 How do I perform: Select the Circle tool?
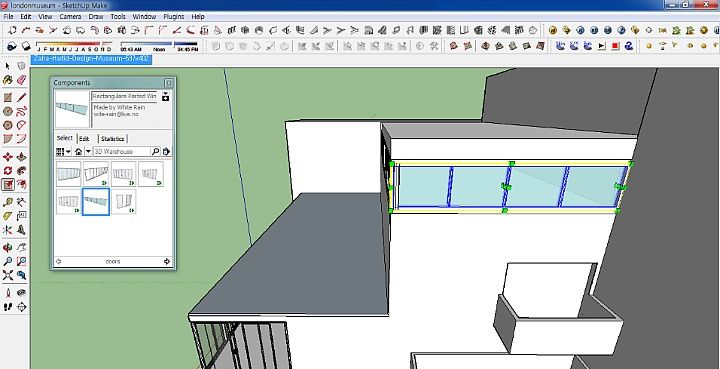pyautogui.click(x=8, y=111)
